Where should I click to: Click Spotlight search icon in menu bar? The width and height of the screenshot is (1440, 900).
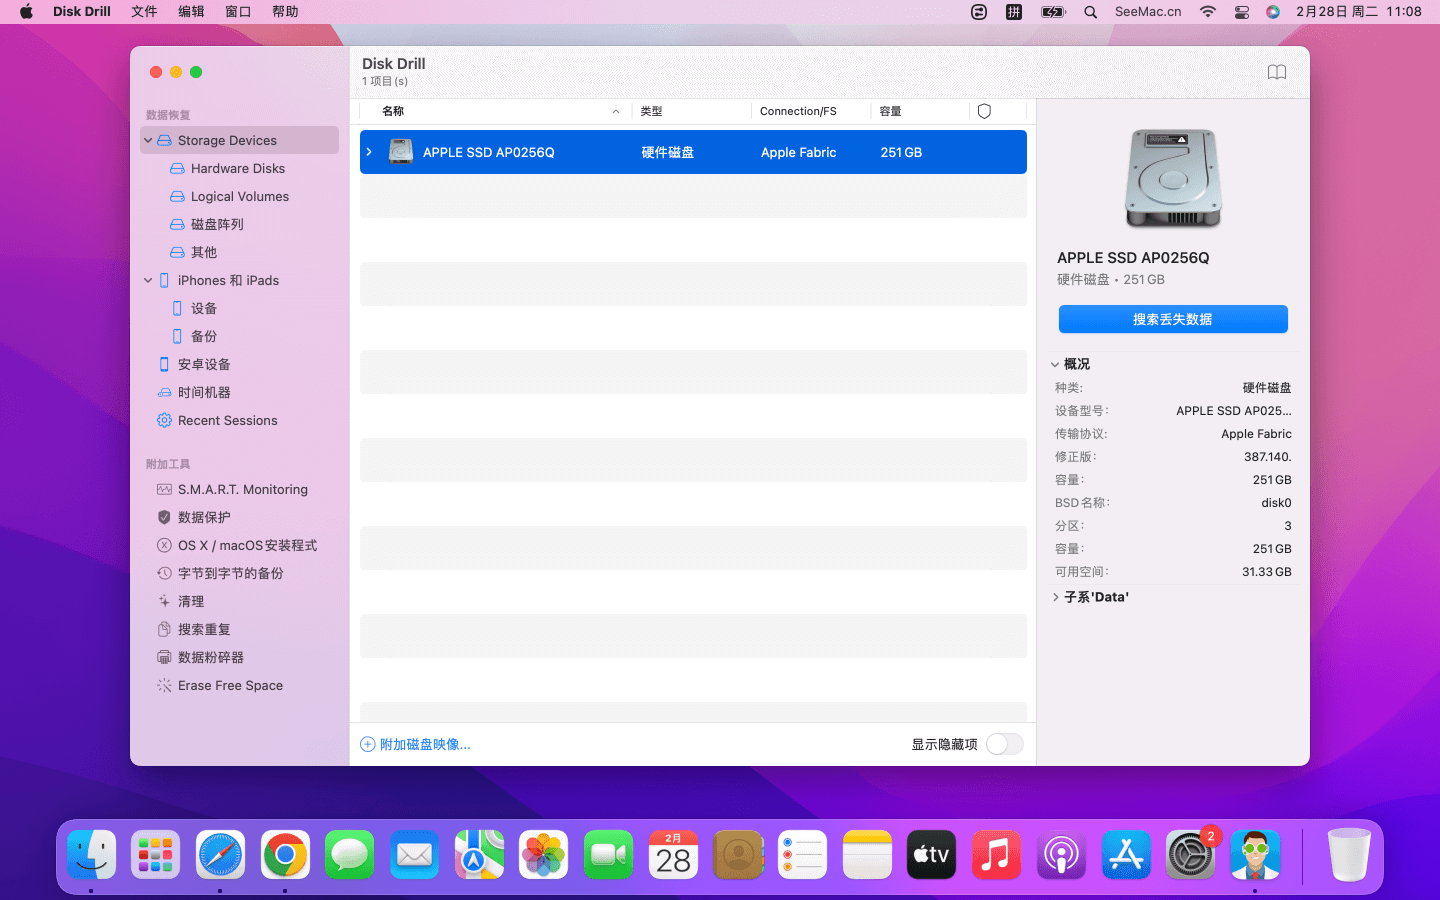pyautogui.click(x=1091, y=12)
